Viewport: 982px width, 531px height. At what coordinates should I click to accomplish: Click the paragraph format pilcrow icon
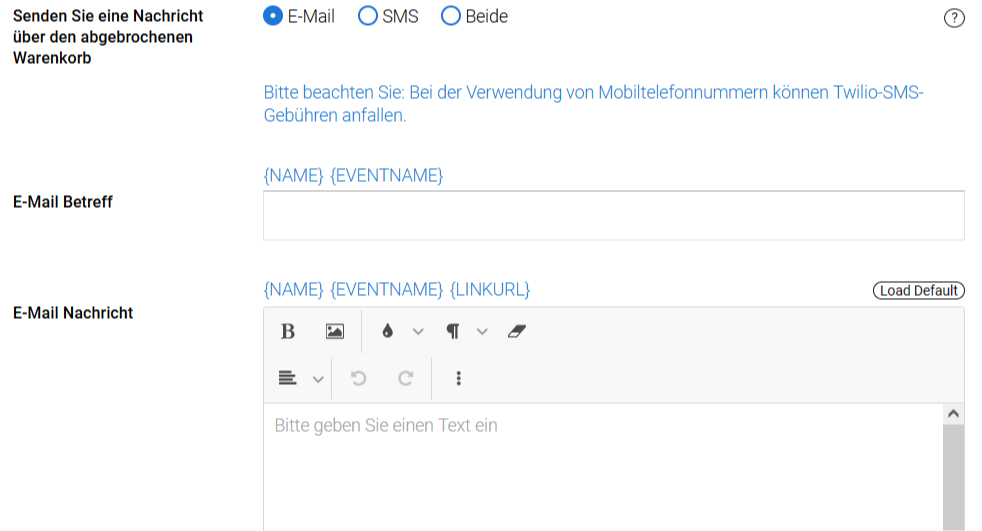[453, 331]
